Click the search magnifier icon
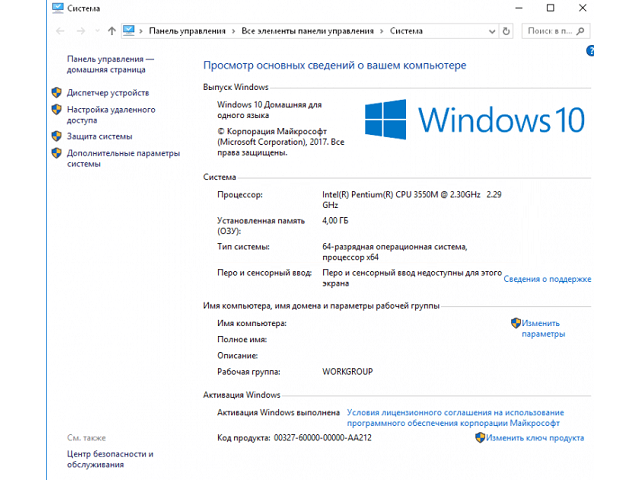640x480 pixels. click(x=580, y=31)
